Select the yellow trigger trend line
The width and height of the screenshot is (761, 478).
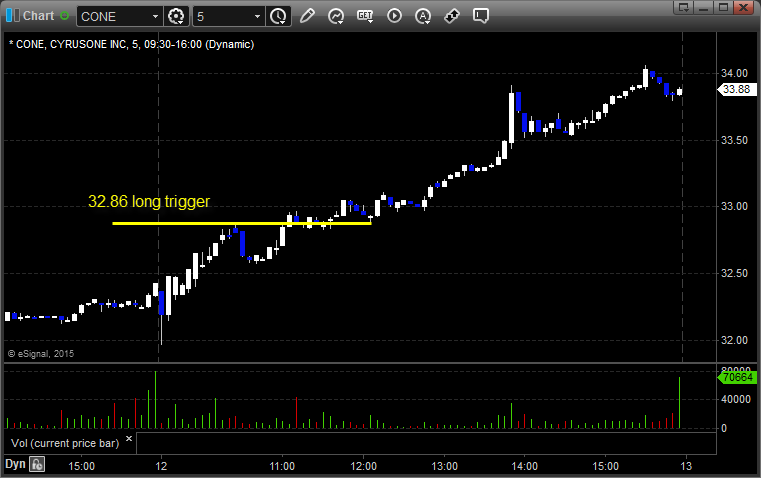pyautogui.click(x=242, y=223)
